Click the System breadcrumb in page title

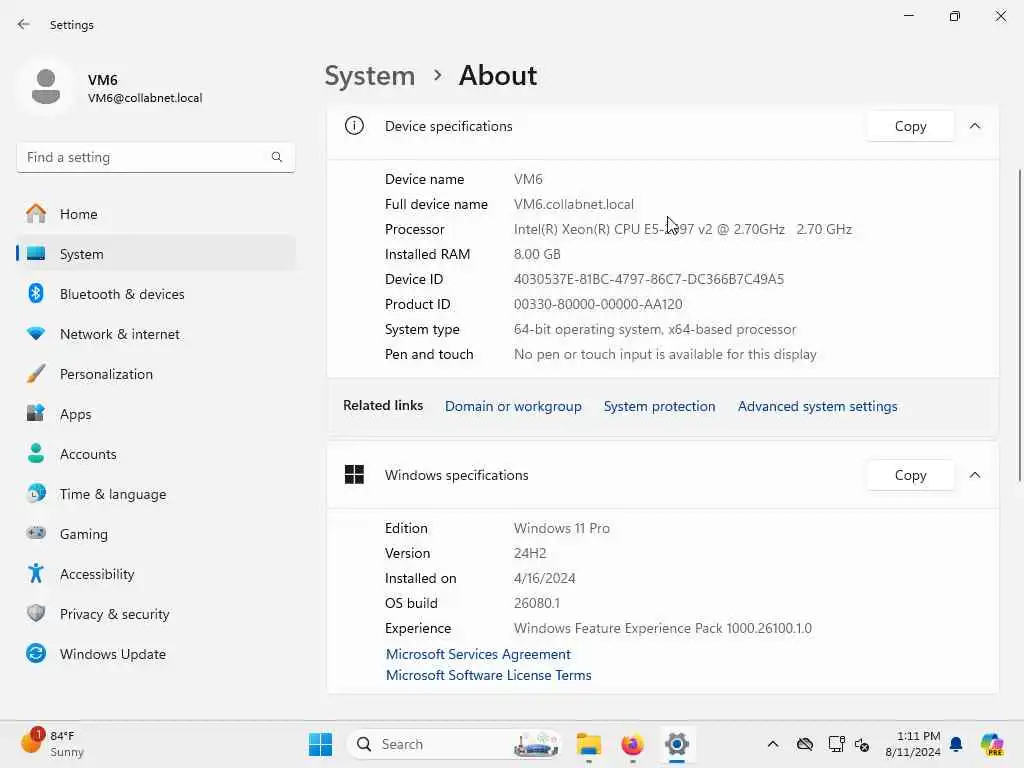tap(370, 76)
